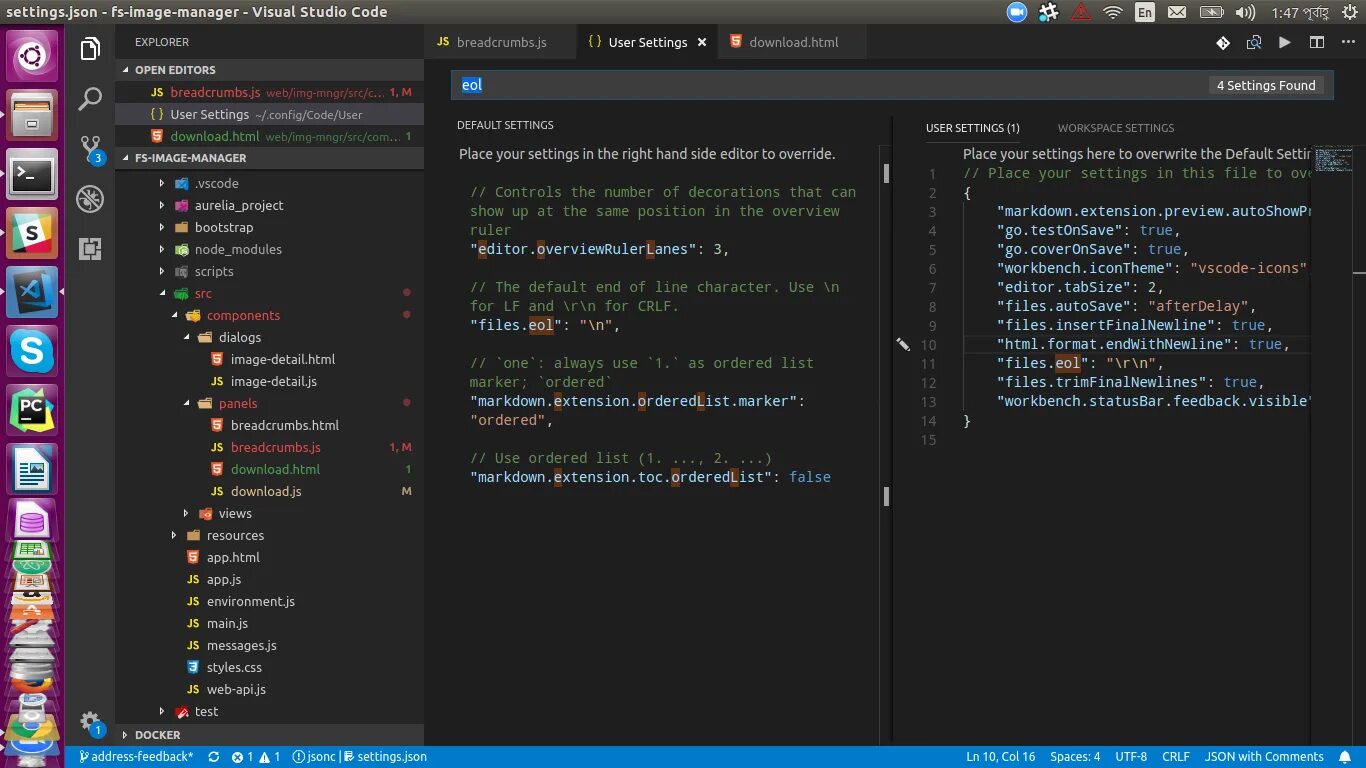Launch Files manager from Ubuntu dock
The image size is (1366, 768).
click(x=32, y=114)
